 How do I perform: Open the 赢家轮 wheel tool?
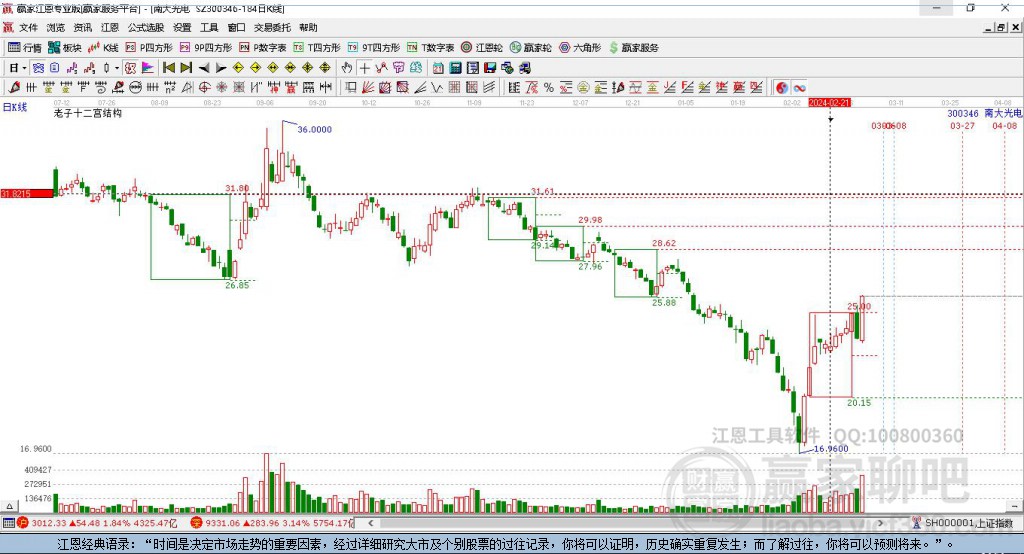(x=531, y=48)
